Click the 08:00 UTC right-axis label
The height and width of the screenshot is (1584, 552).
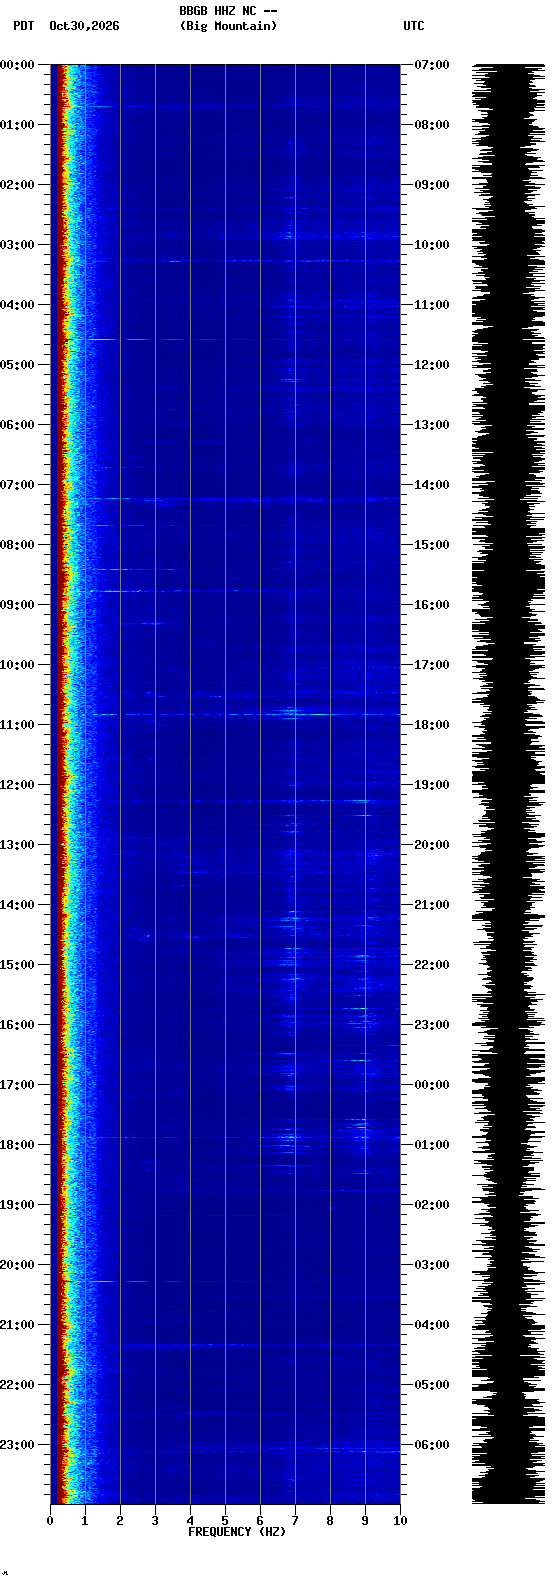click(431, 125)
